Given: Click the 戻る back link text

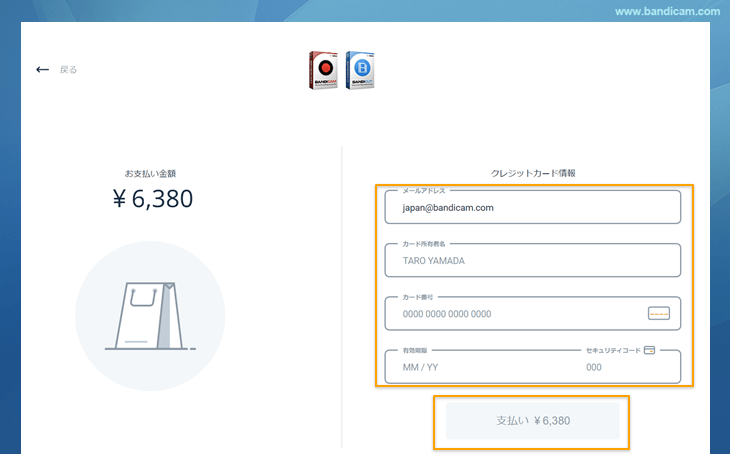Looking at the screenshot, I should (68, 70).
